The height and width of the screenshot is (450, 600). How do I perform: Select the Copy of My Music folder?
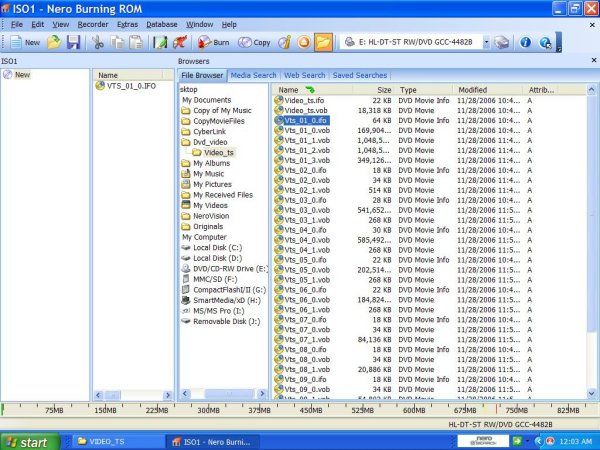(x=217, y=111)
